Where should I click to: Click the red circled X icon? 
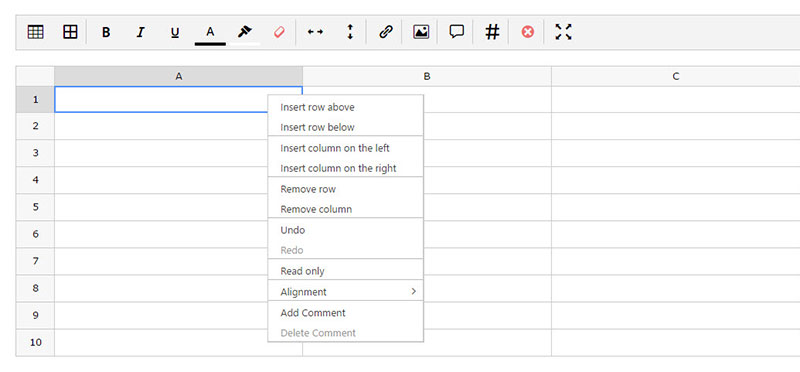coord(528,32)
